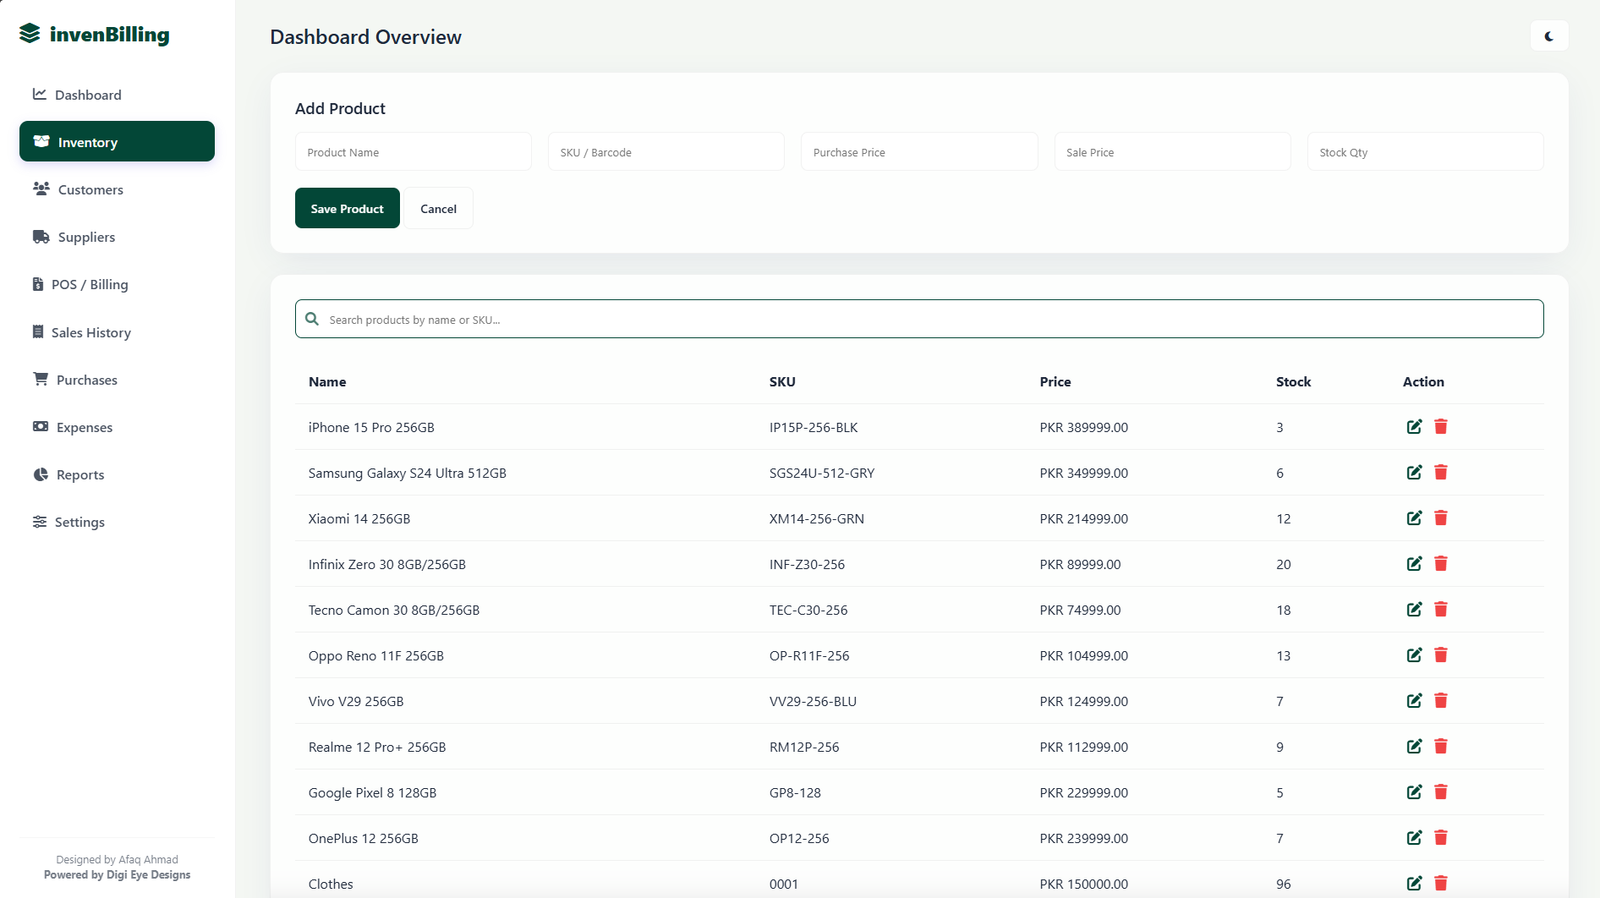
Task: Select the Stock Qty field
Action: coord(1425,152)
